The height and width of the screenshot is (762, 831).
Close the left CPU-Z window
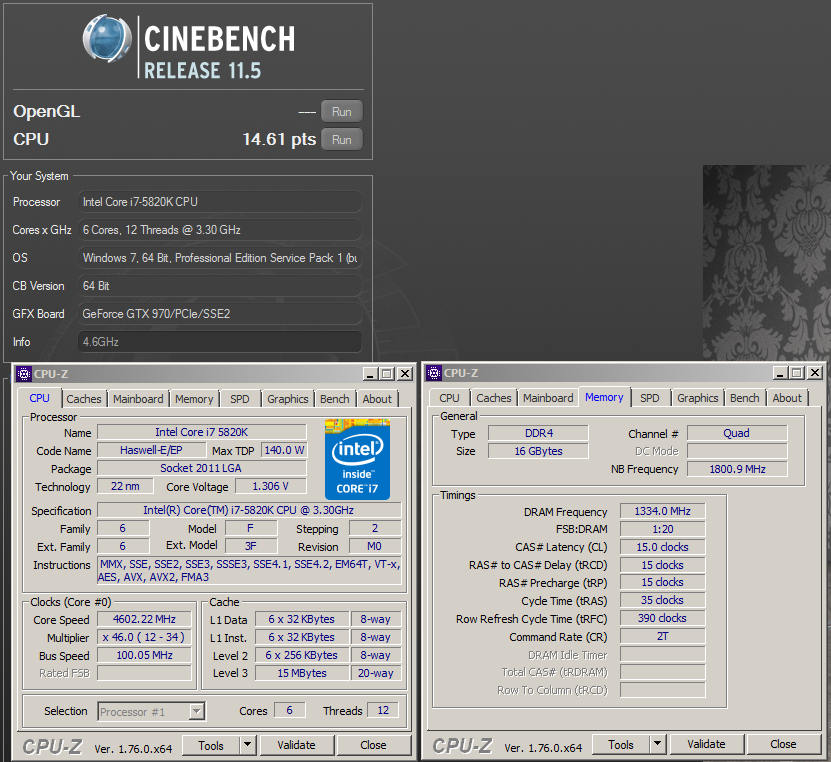coord(405,374)
